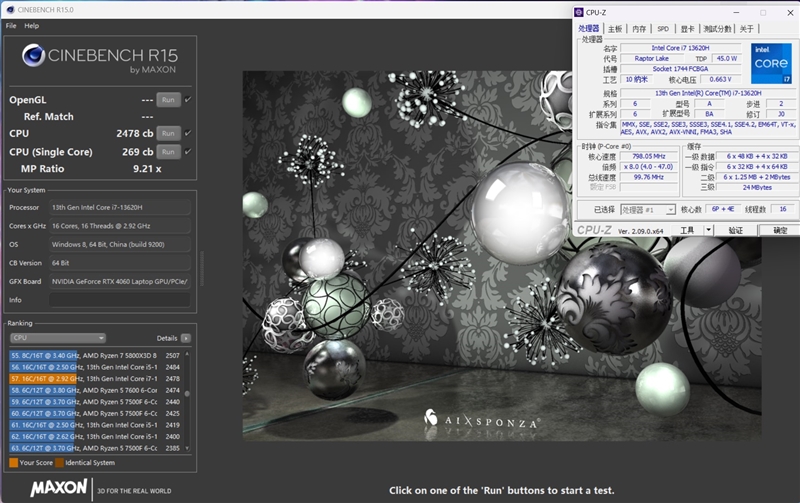800x503 pixels.
Task: Click the MAXON logo at bottom
Action: (x=59, y=488)
